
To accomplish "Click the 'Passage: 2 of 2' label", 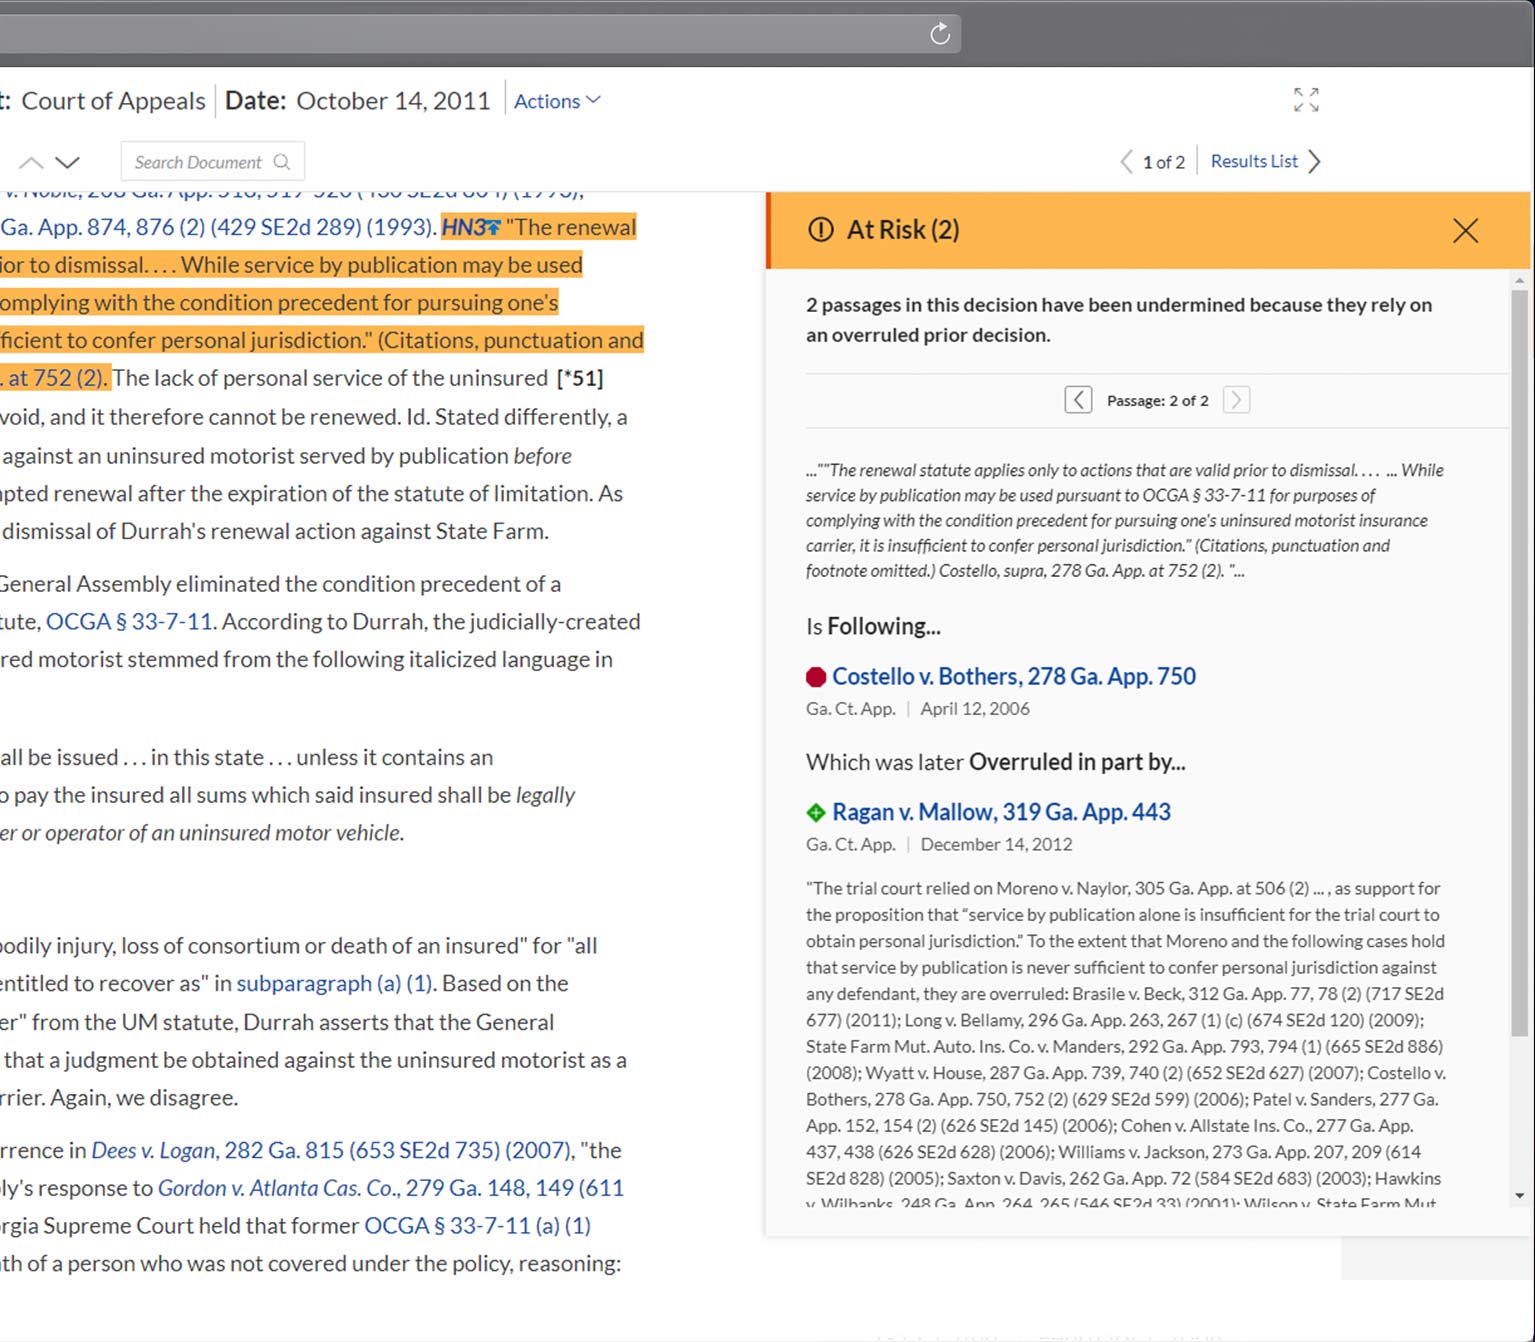I will pyautogui.click(x=1157, y=401).
